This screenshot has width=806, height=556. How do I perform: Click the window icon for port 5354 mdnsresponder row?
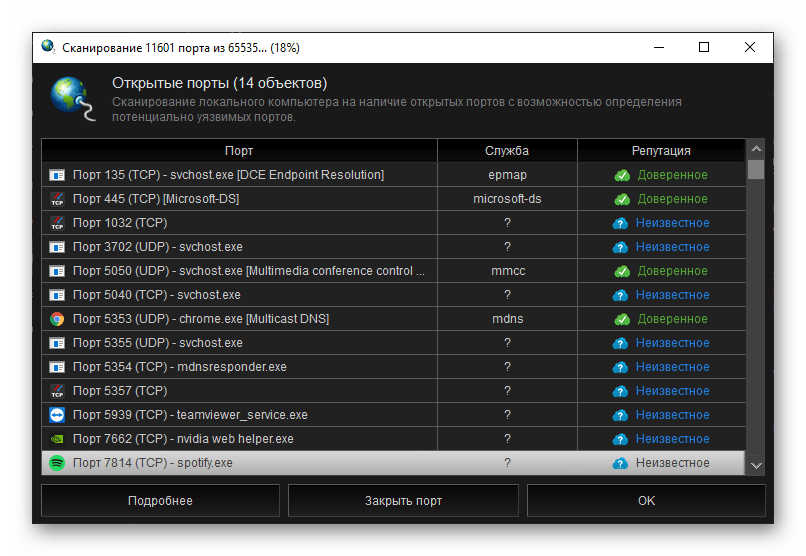(x=57, y=367)
